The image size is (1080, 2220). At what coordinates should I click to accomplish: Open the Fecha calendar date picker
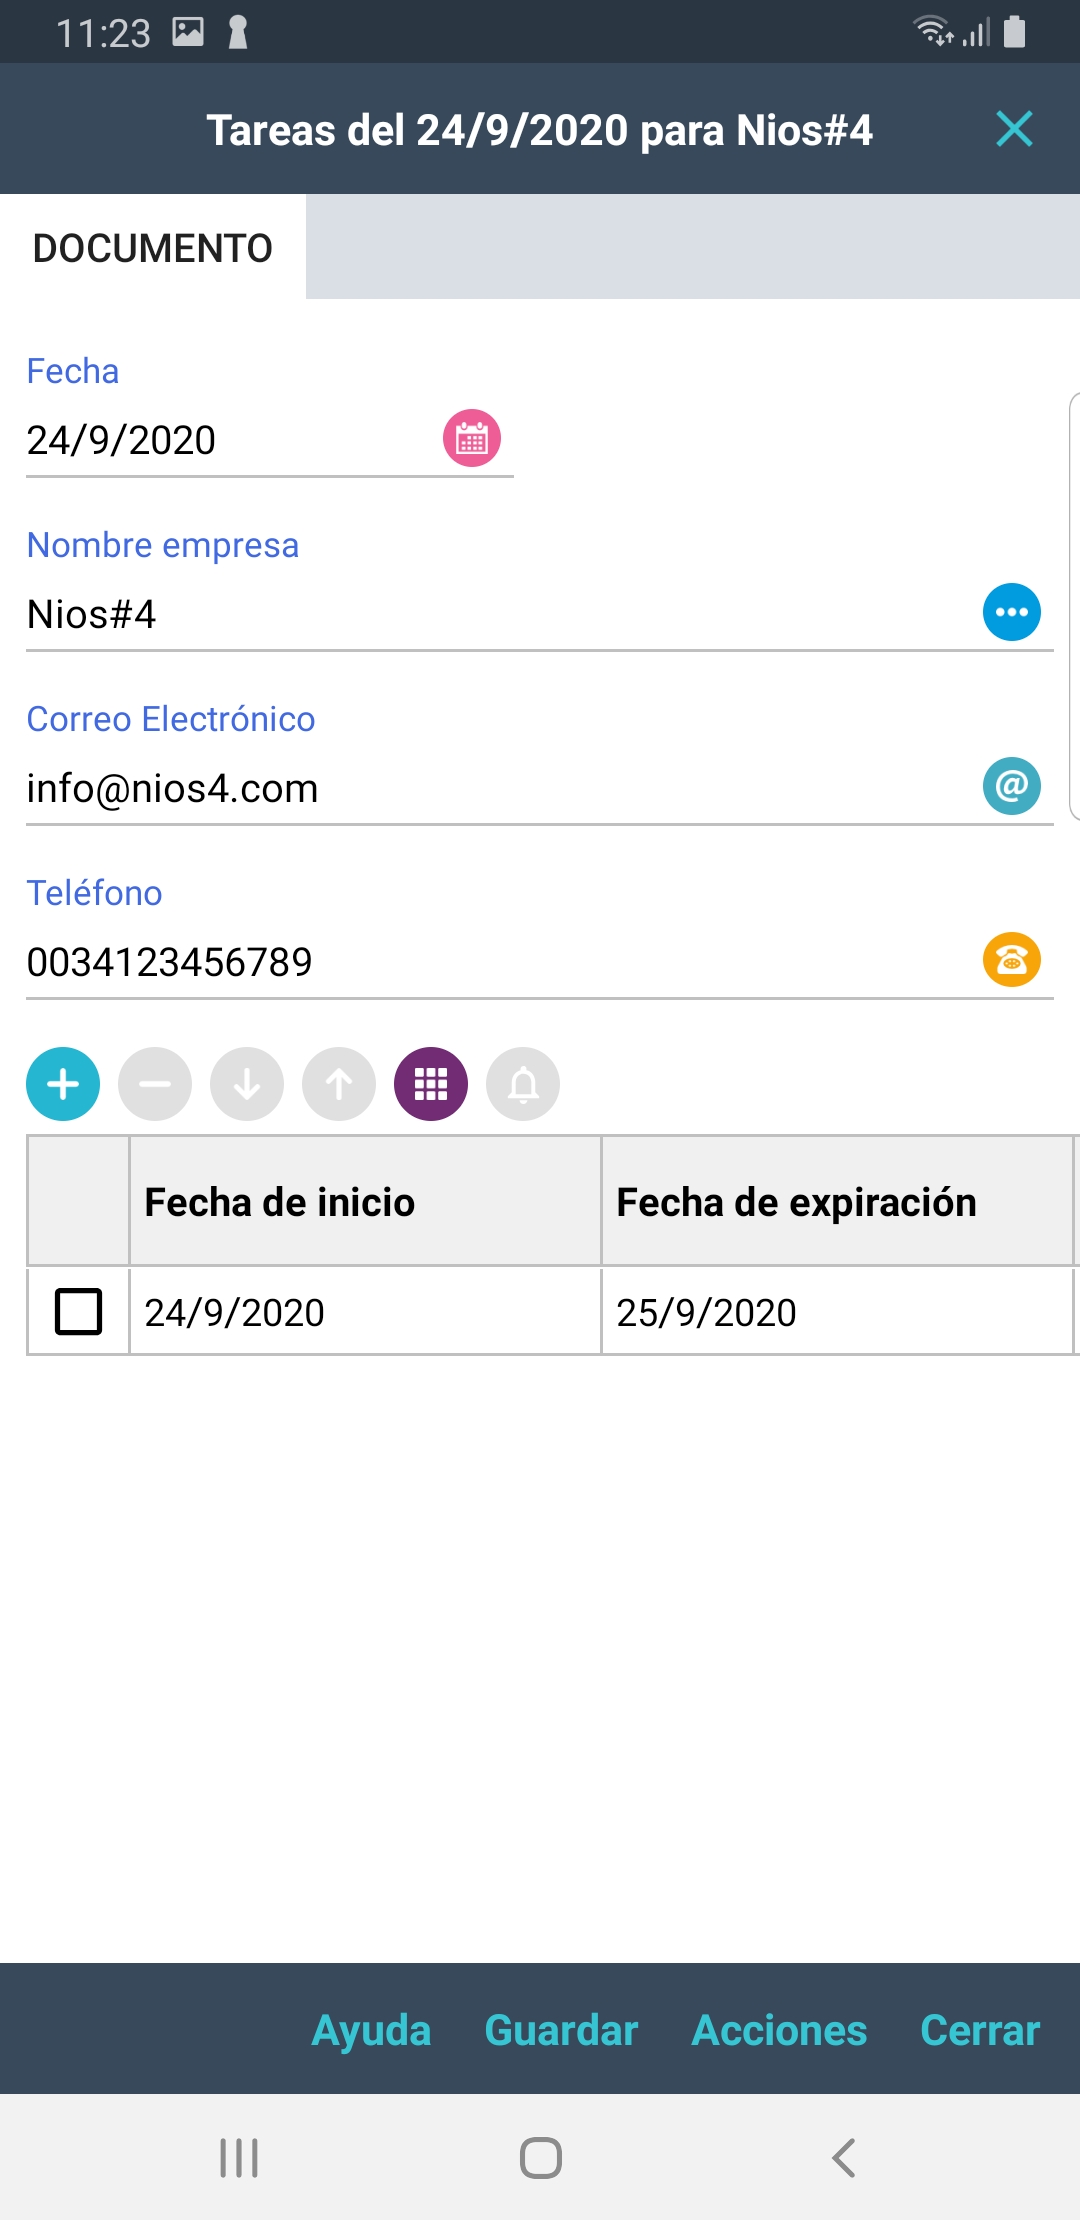(x=472, y=438)
